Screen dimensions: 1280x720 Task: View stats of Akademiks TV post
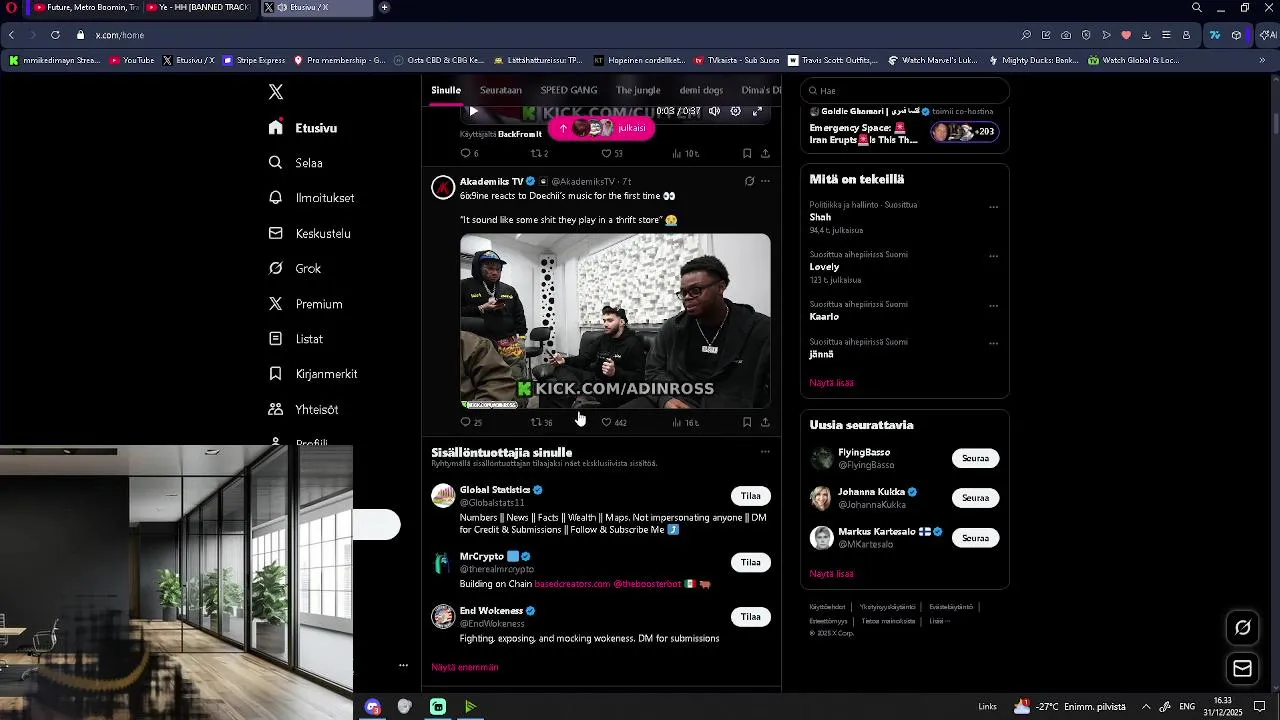click(x=685, y=422)
